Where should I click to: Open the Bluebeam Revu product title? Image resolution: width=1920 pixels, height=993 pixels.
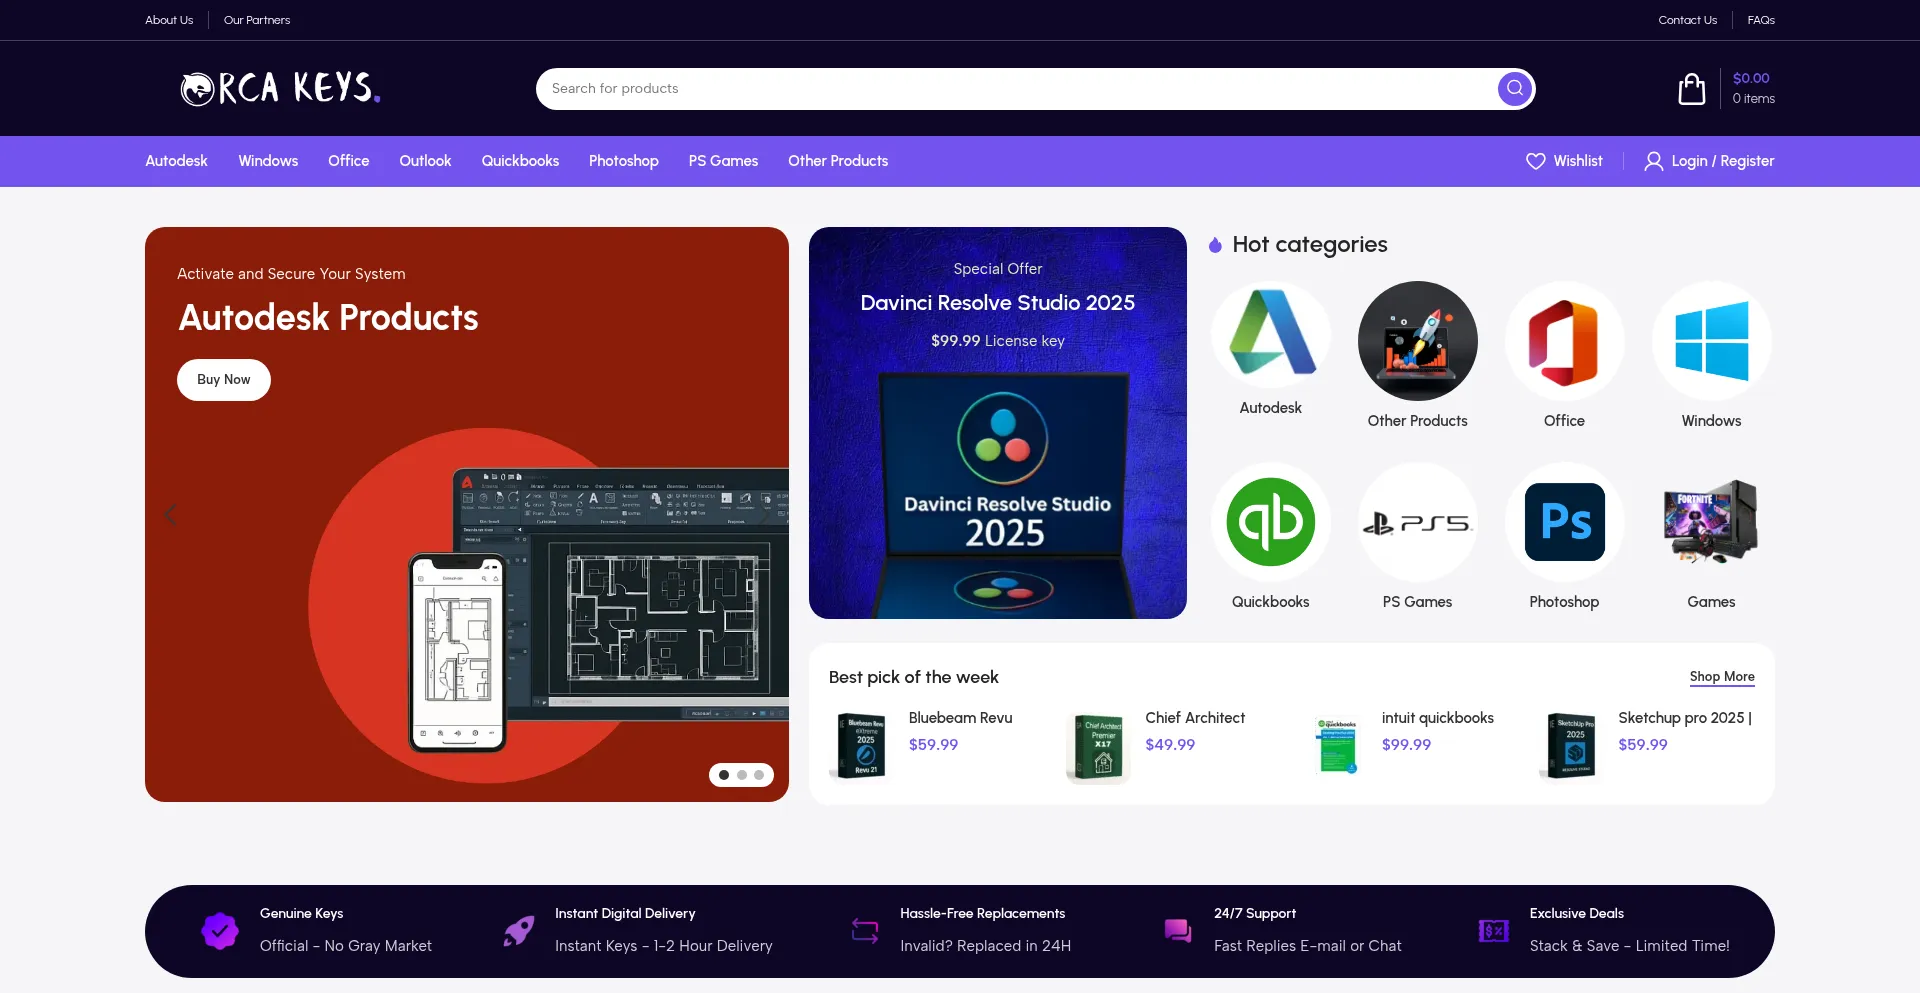click(961, 718)
